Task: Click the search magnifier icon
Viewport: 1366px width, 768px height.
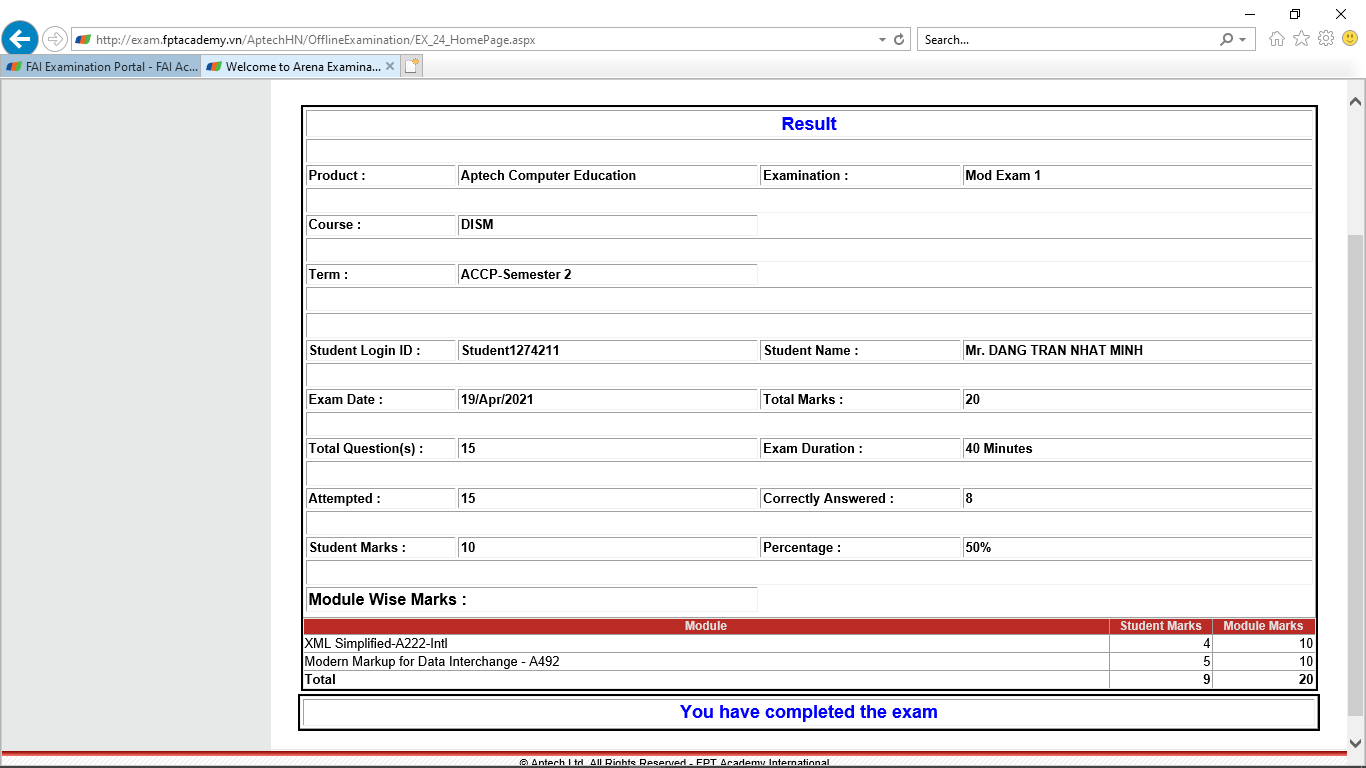Action: (x=1226, y=40)
